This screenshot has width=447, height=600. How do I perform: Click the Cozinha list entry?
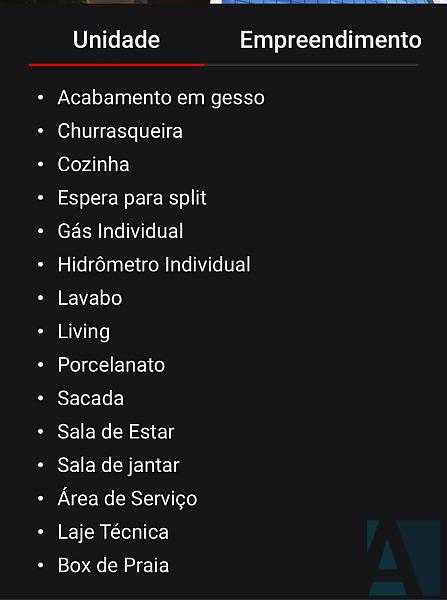click(93, 165)
